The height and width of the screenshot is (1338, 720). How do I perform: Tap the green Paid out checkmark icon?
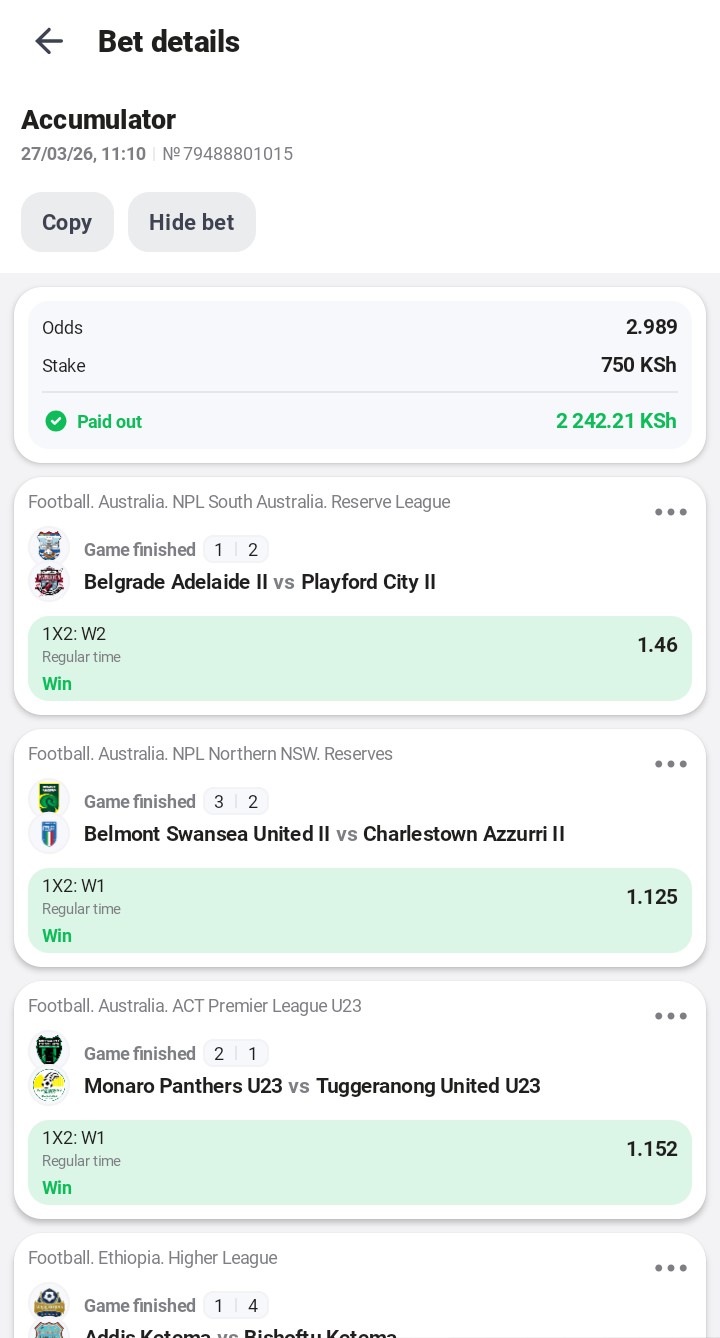click(x=56, y=421)
